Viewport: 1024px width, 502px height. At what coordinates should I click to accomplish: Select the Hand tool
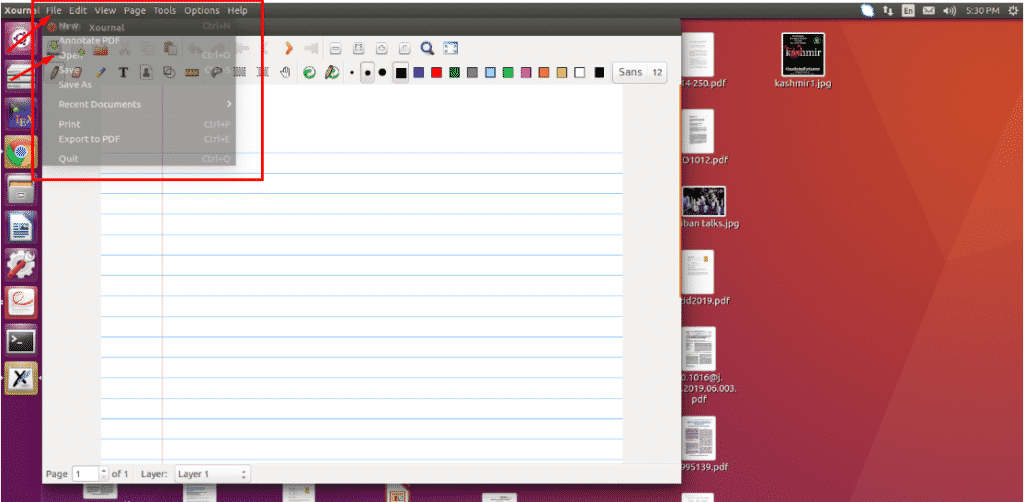pyautogui.click(x=285, y=72)
